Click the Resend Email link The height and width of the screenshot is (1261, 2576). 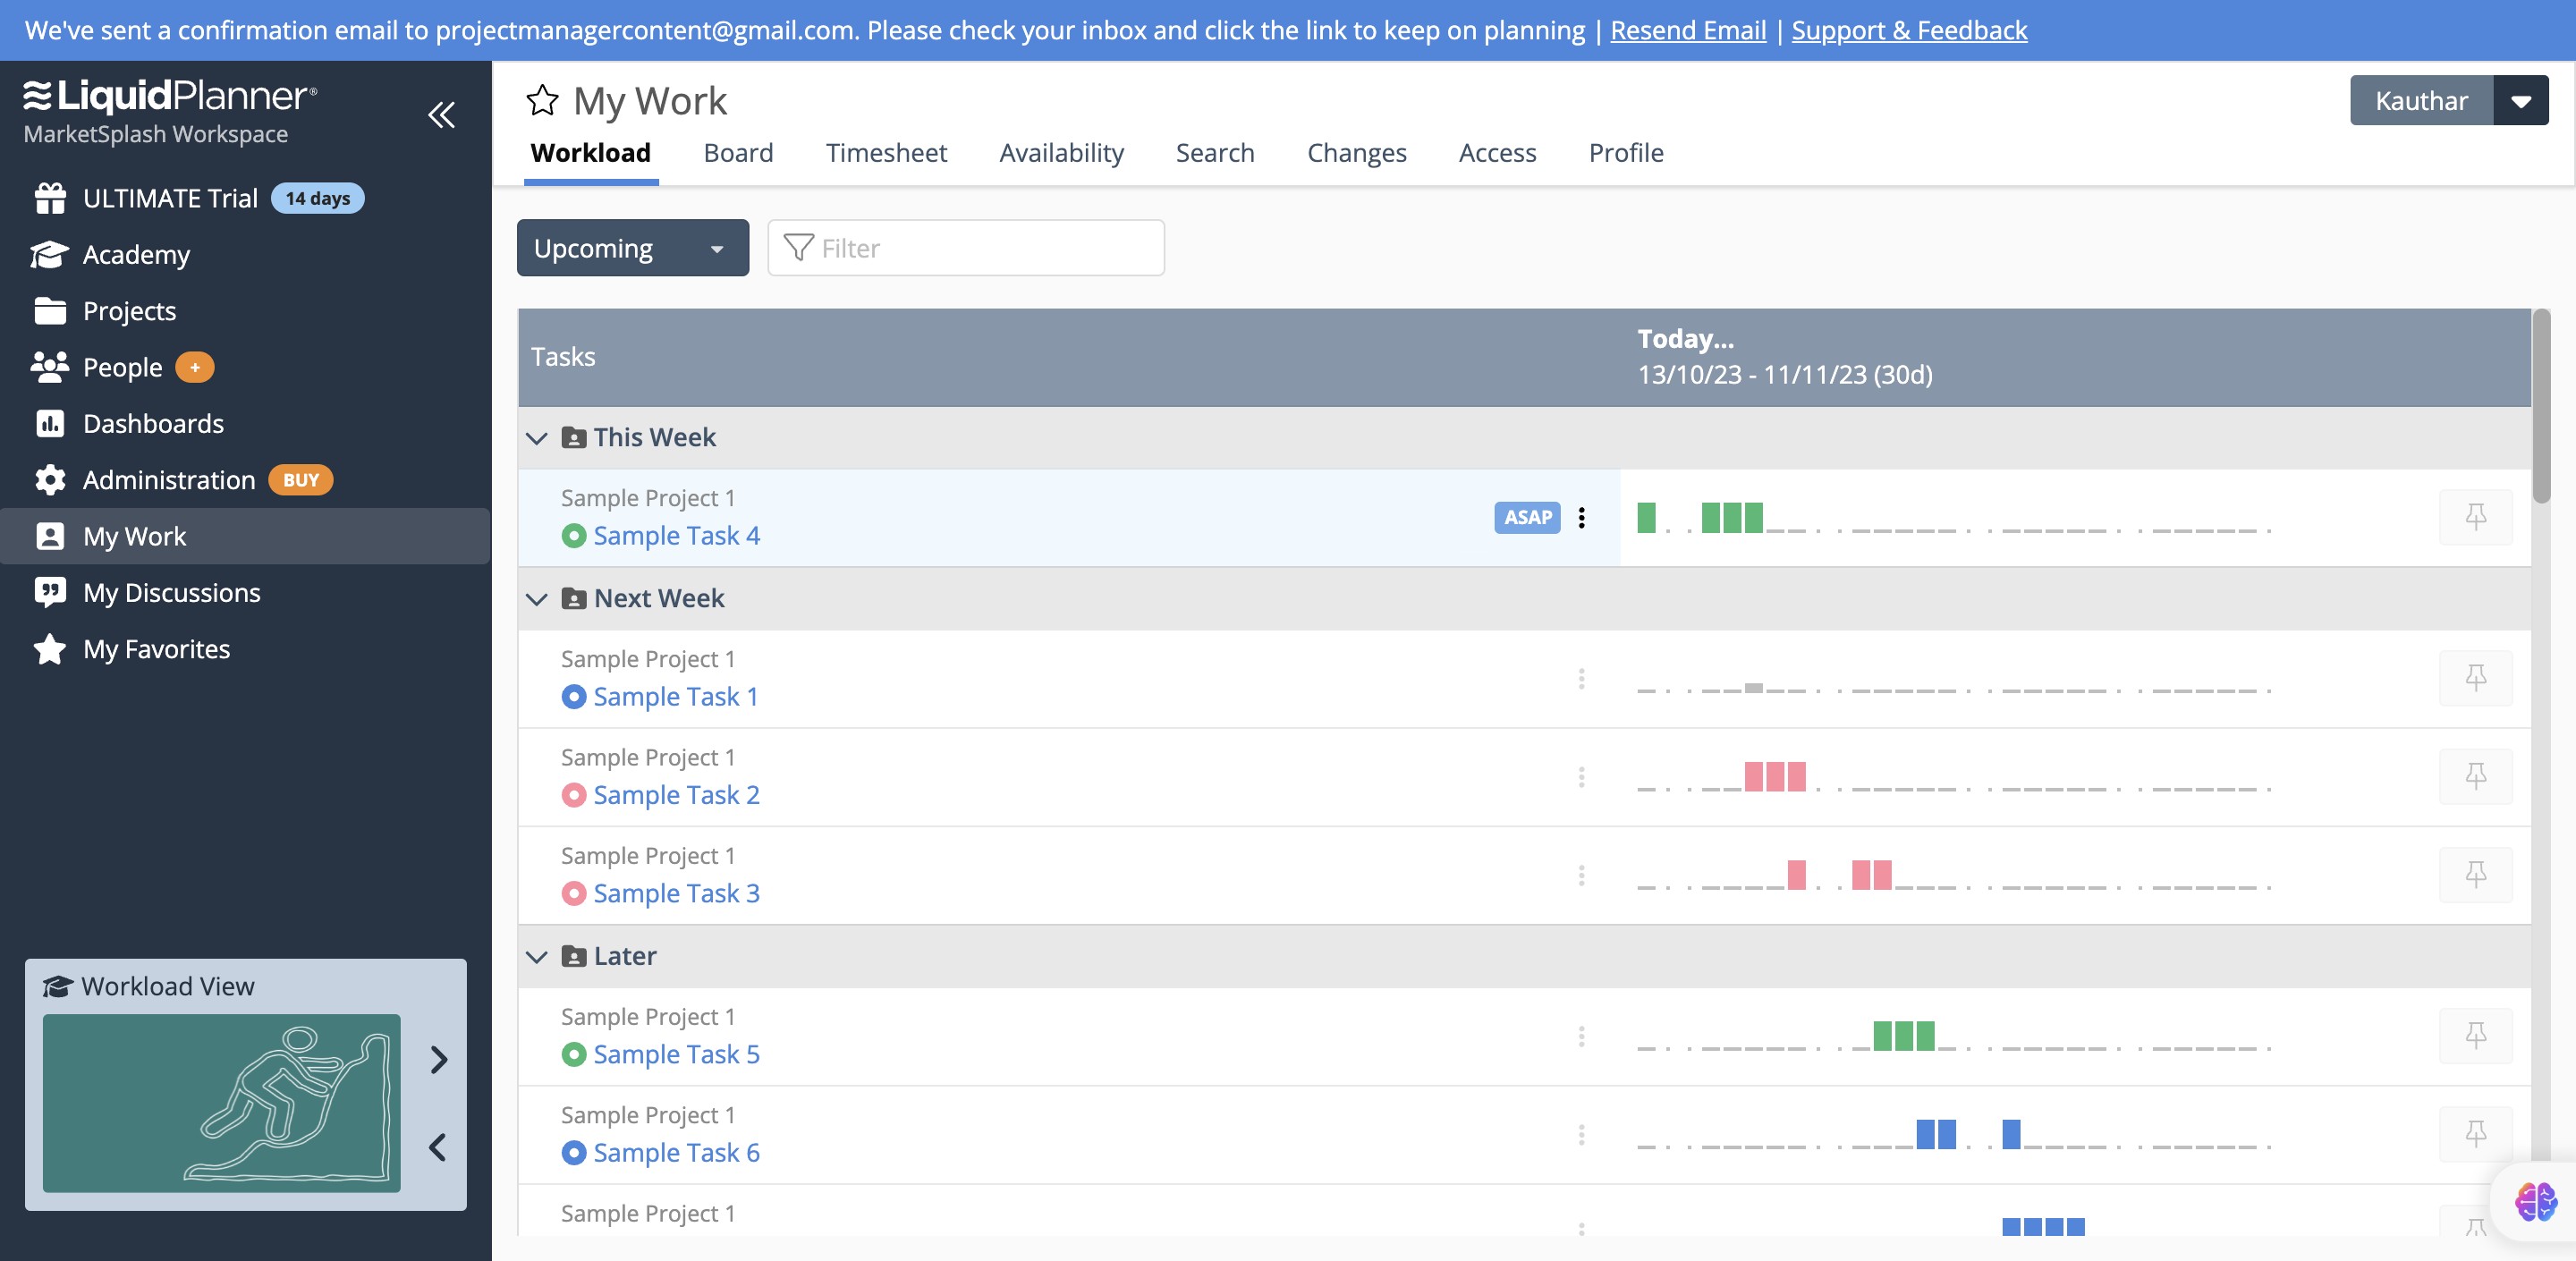click(x=1687, y=30)
